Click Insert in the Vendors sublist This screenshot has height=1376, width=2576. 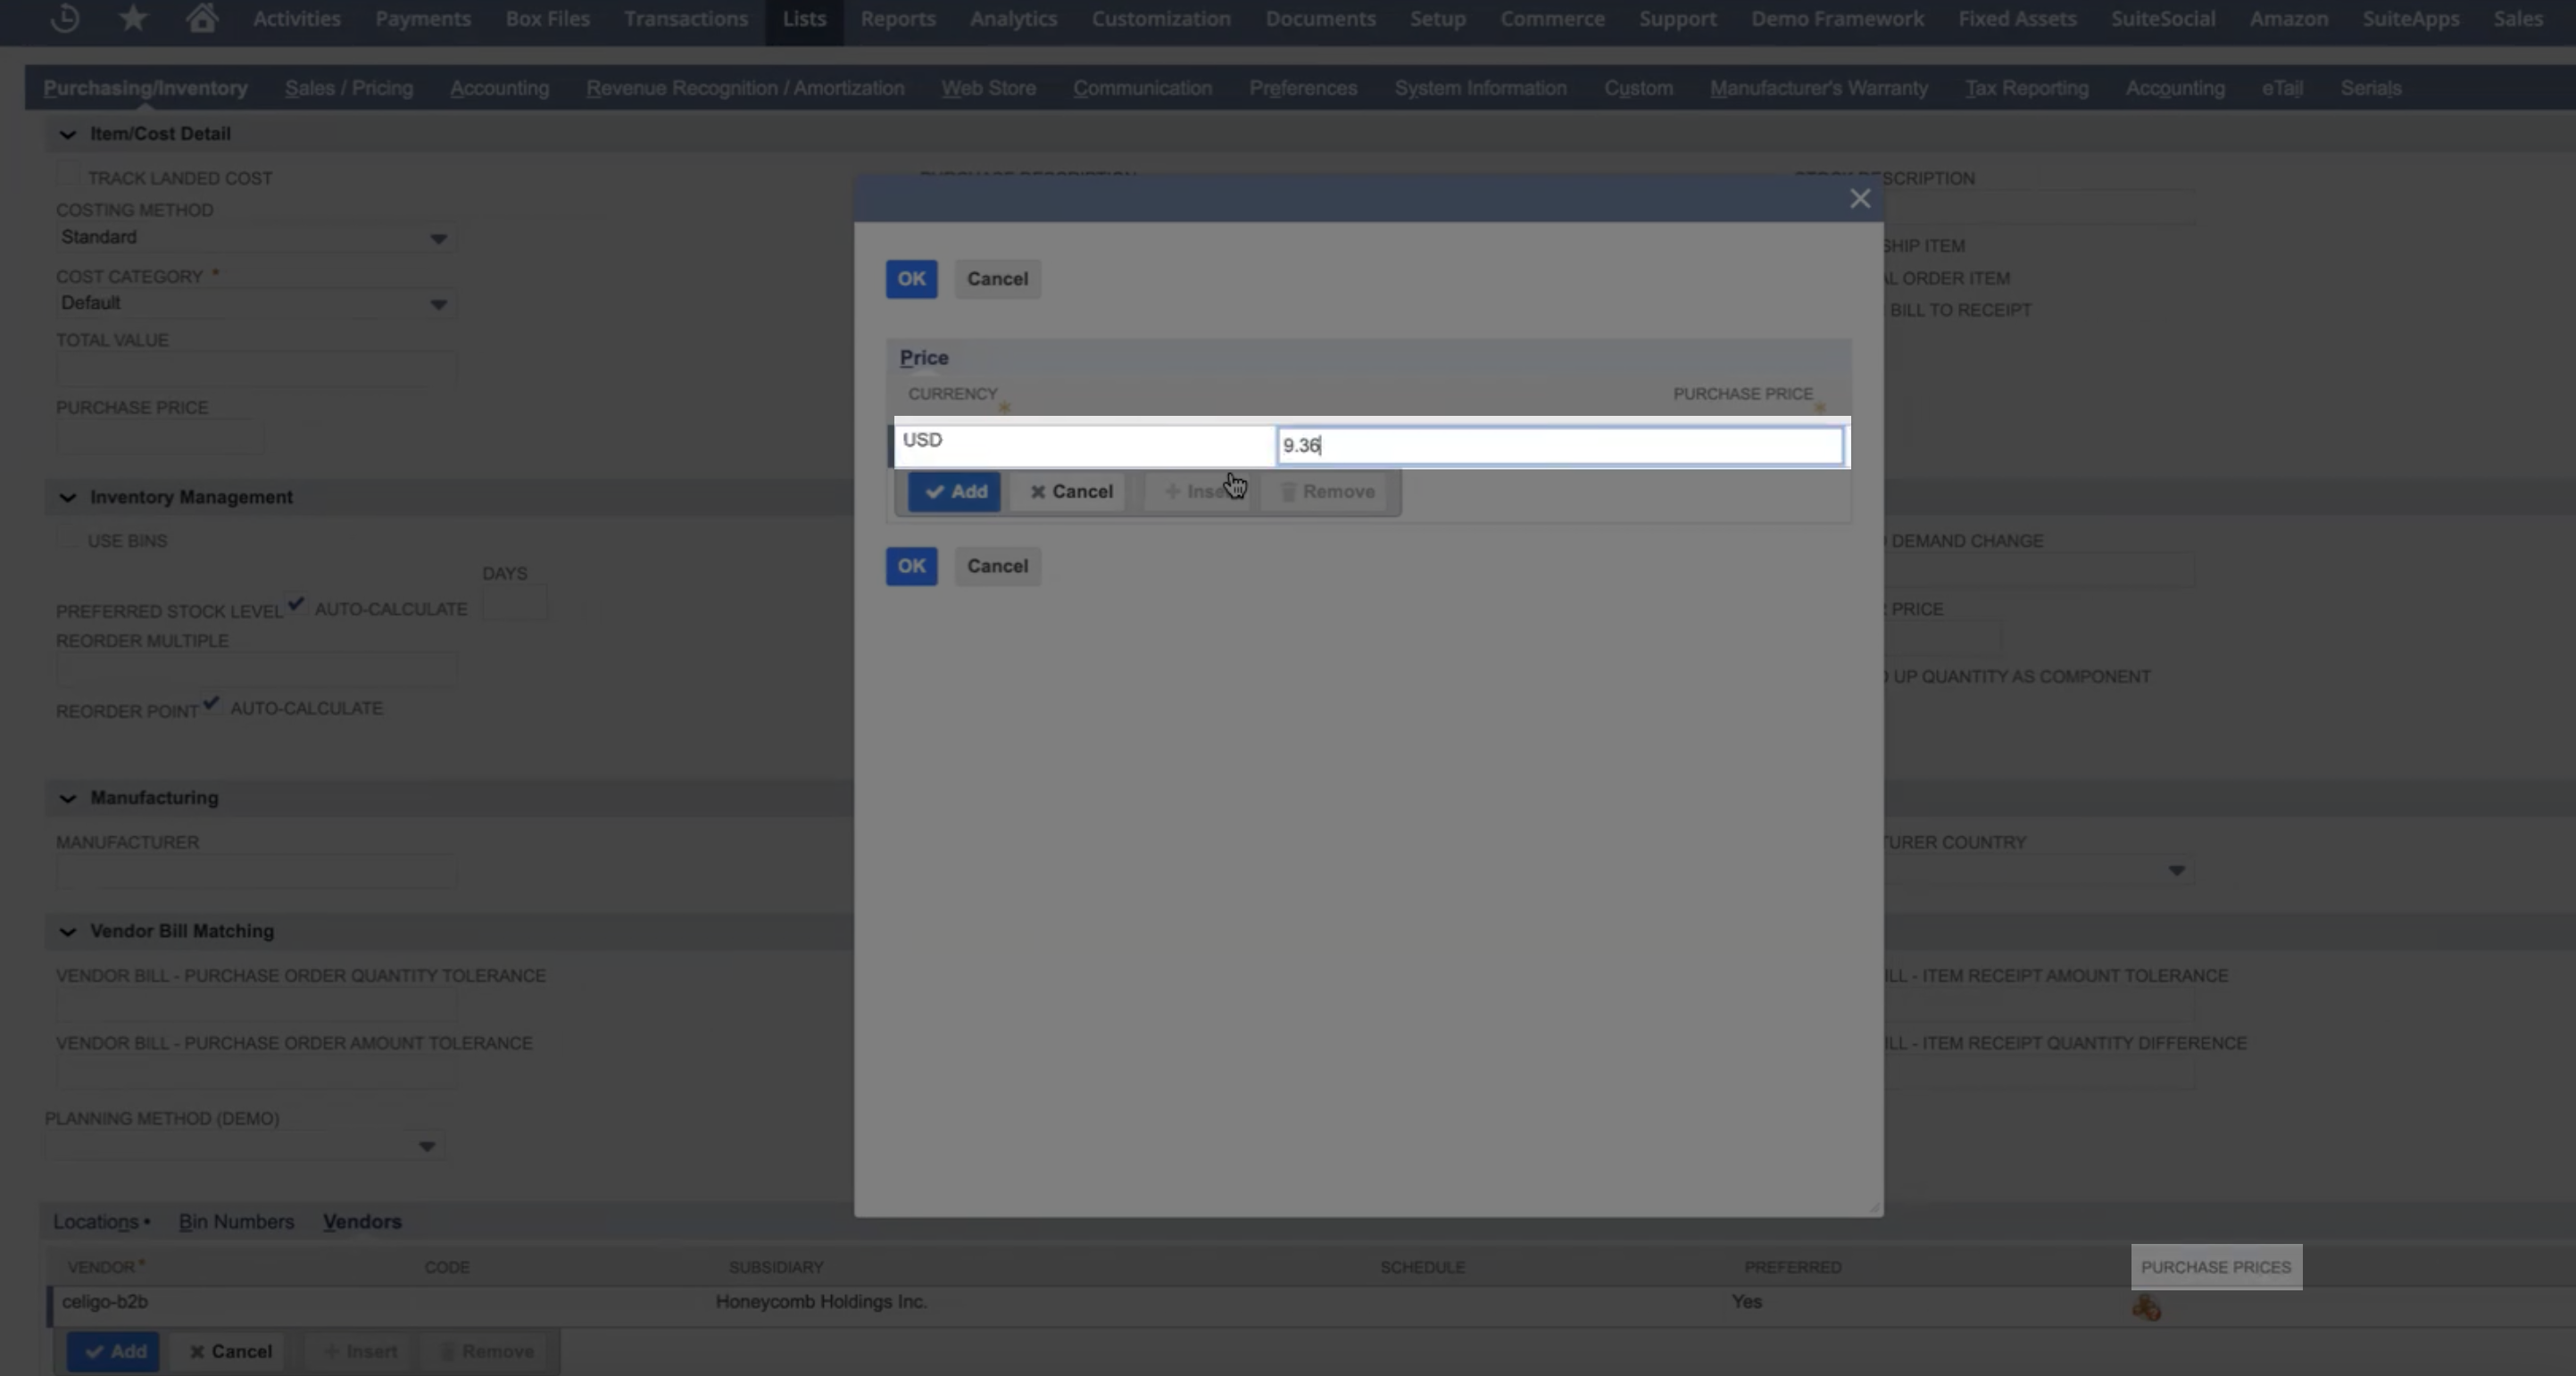(359, 1352)
